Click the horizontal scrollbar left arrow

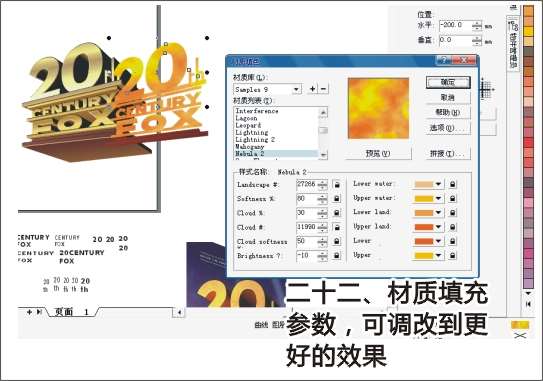click(x=179, y=312)
